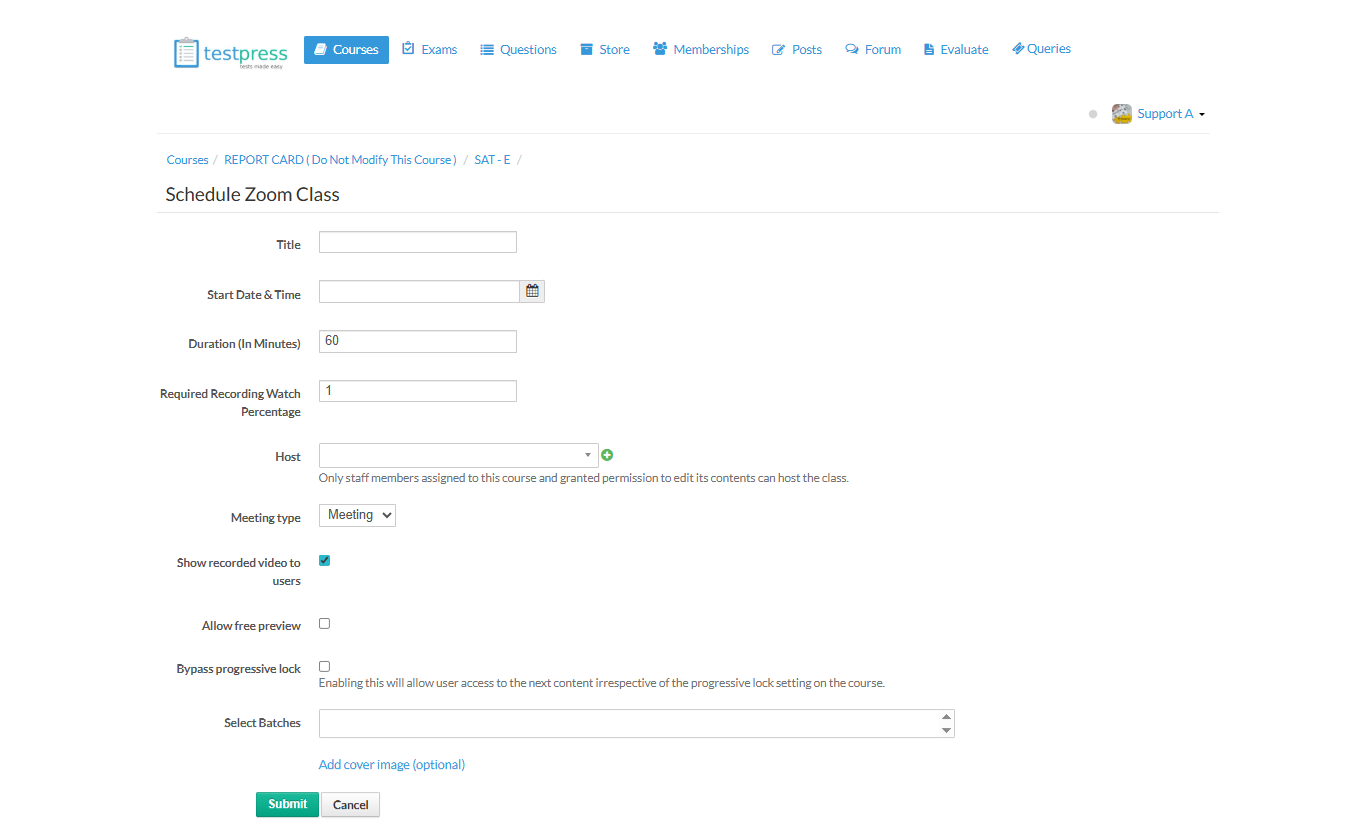
Task: Click the Title input field
Action: coord(418,242)
